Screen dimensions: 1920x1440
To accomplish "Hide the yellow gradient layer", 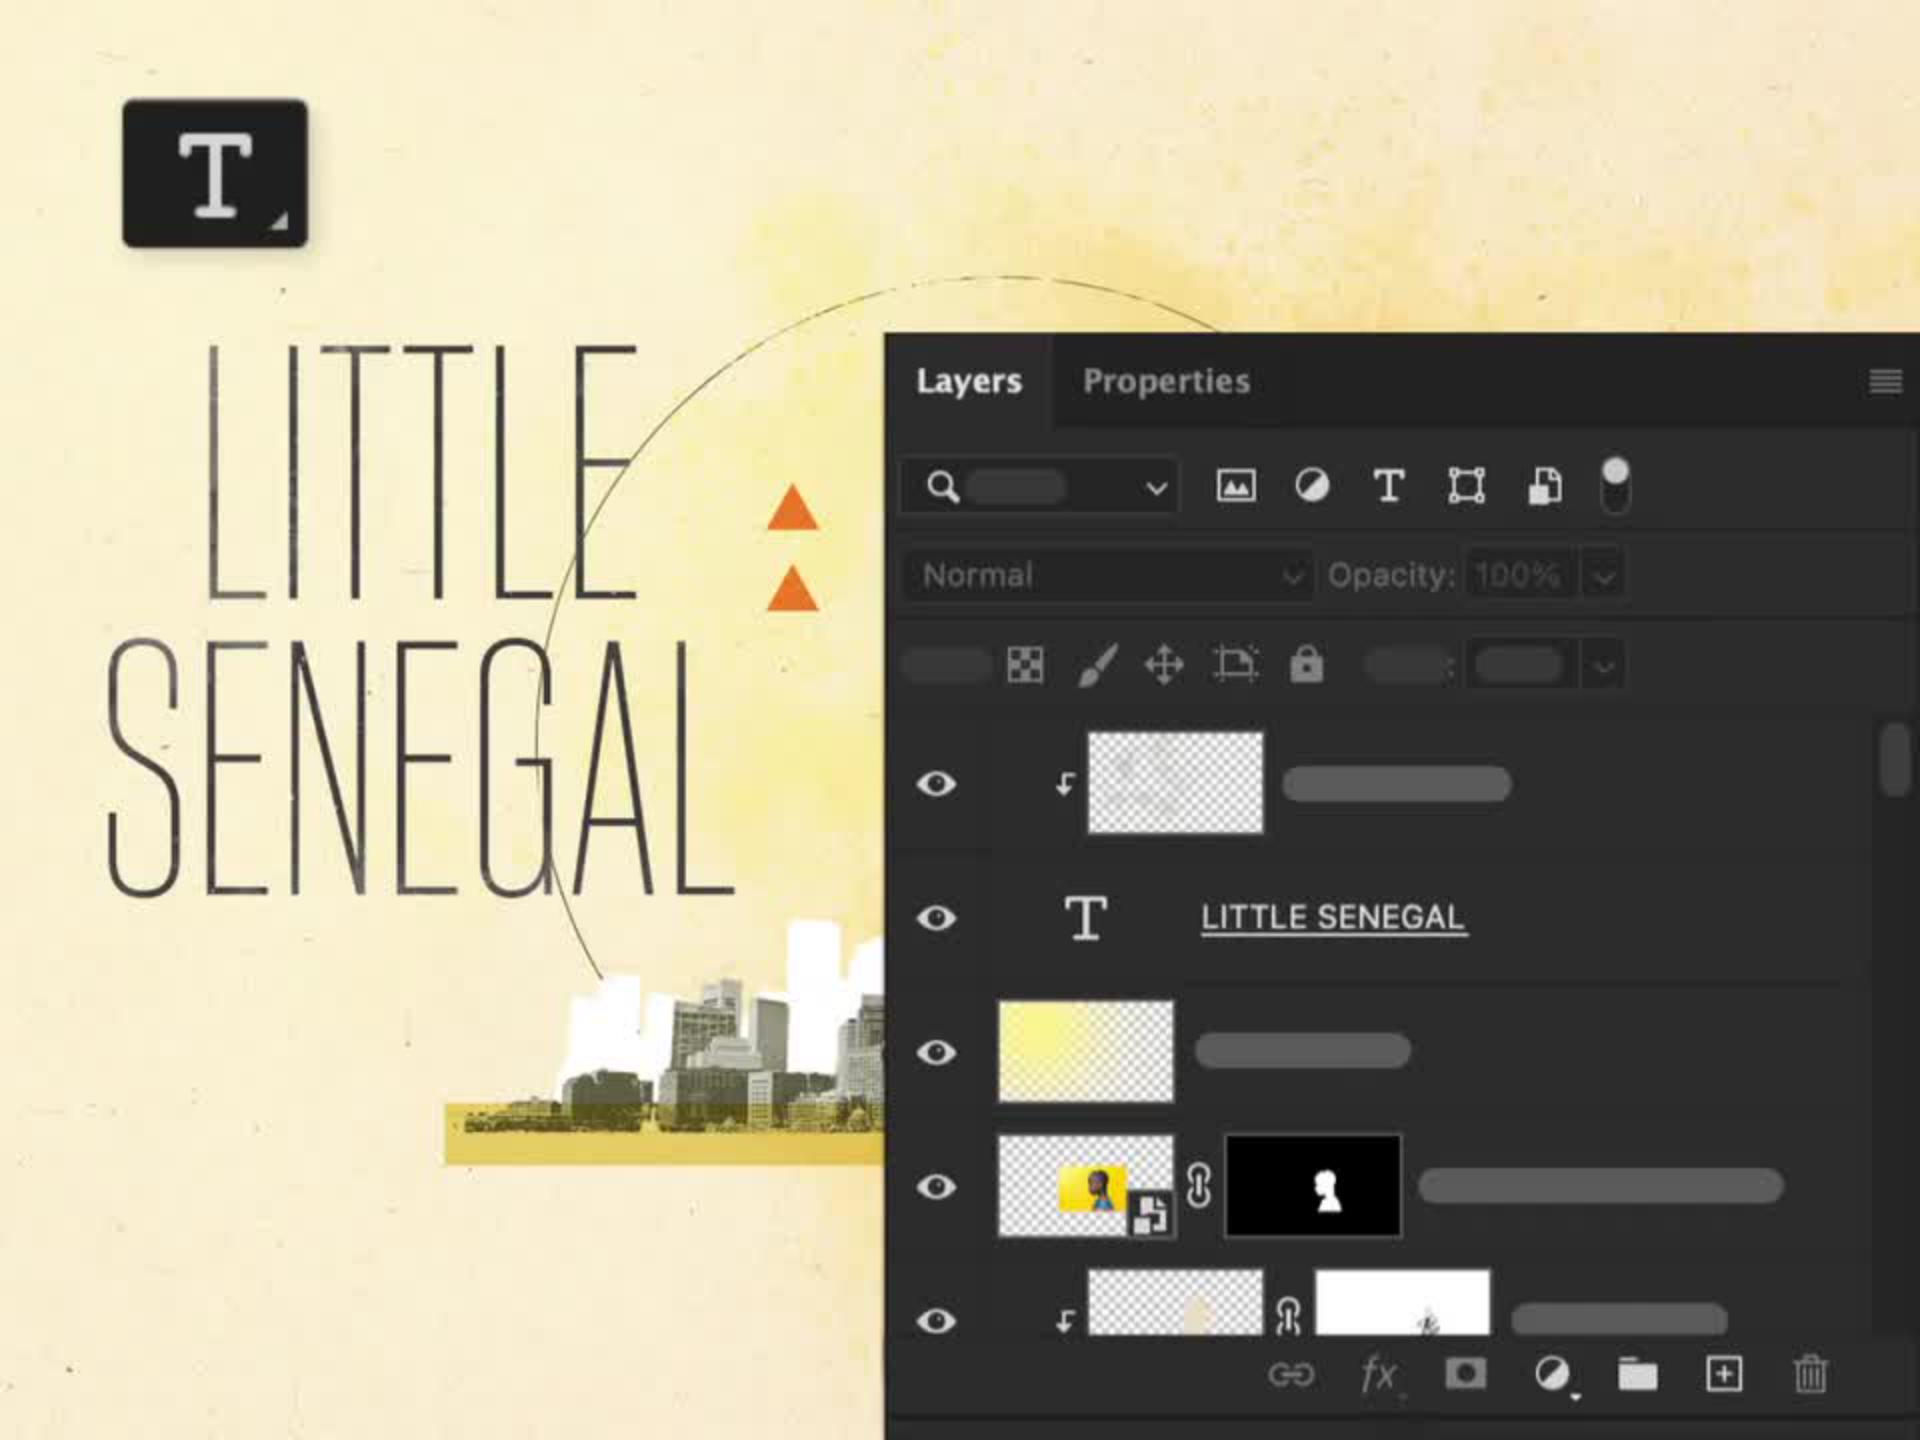I will coord(936,1052).
